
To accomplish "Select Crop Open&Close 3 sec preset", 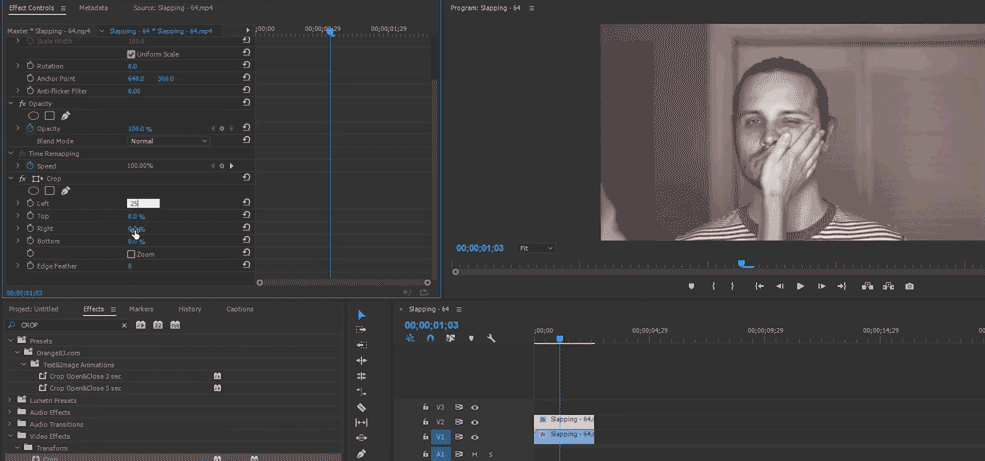I will 85,376.
